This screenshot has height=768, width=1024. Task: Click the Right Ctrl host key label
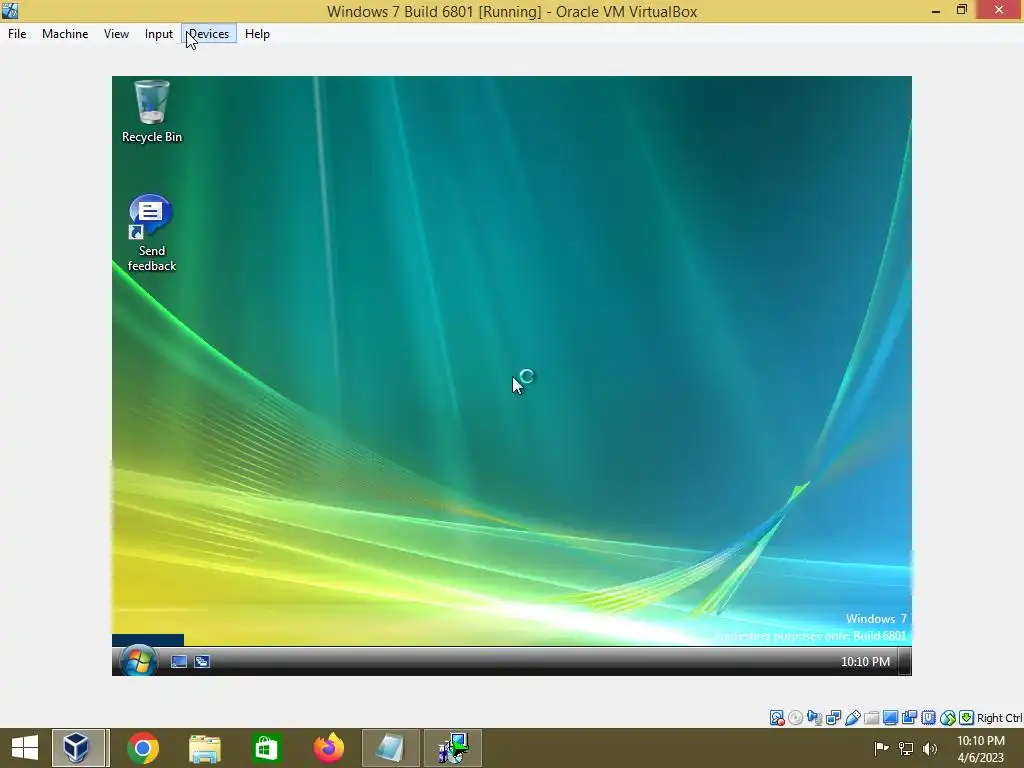point(999,718)
